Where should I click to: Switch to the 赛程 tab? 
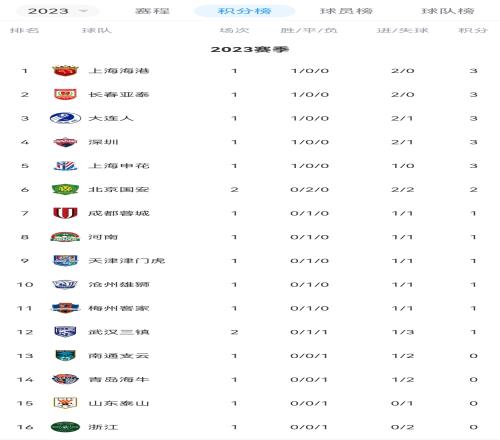pyautogui.click(x=152, y=11)
